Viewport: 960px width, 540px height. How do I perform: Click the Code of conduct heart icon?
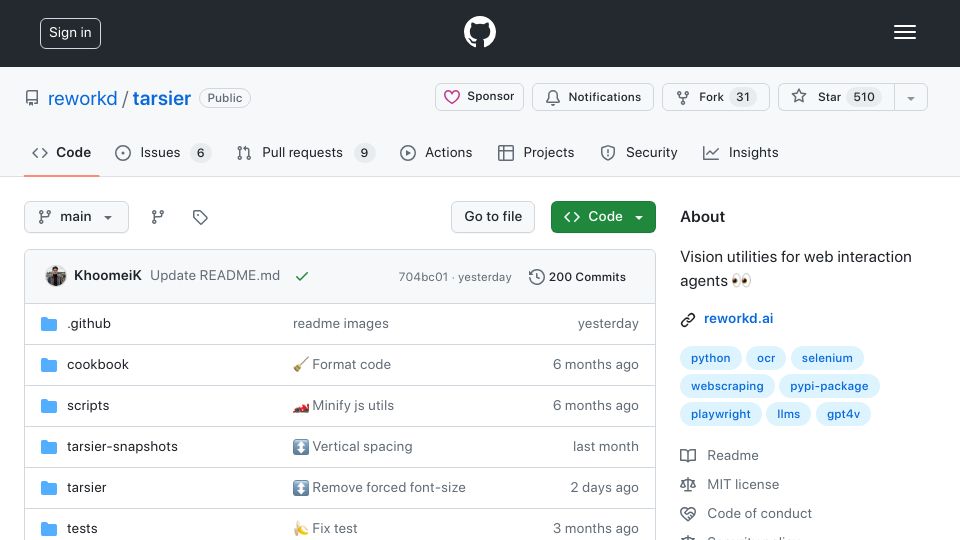[x=688, y=514]
